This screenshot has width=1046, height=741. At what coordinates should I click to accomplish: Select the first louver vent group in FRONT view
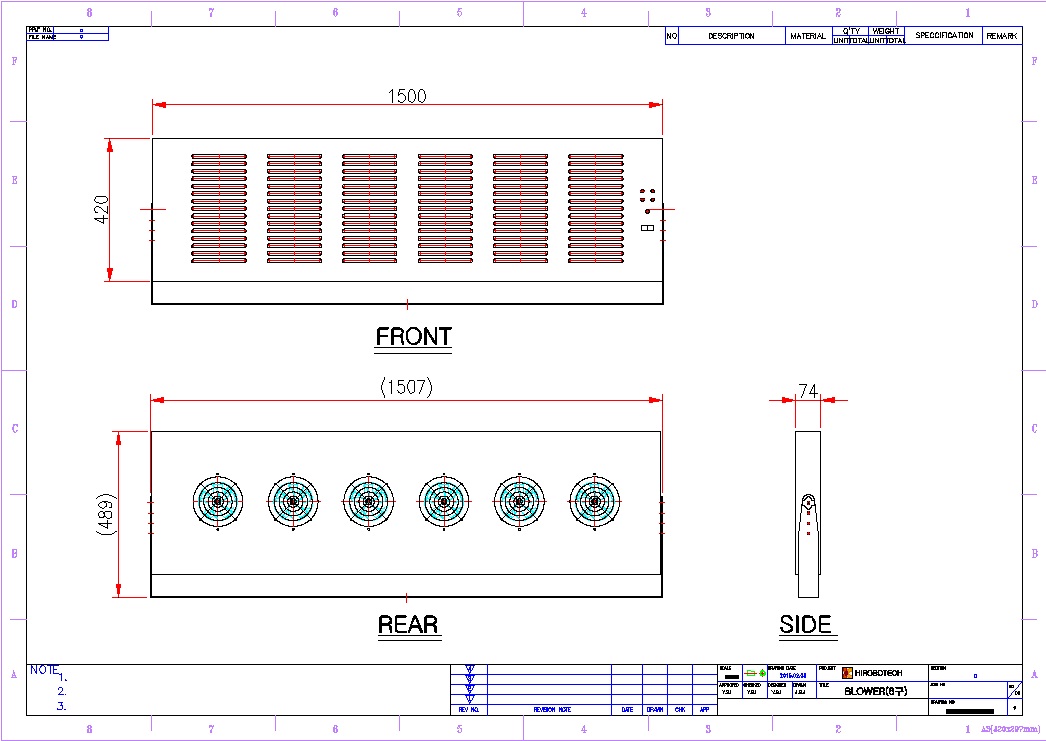219,209
